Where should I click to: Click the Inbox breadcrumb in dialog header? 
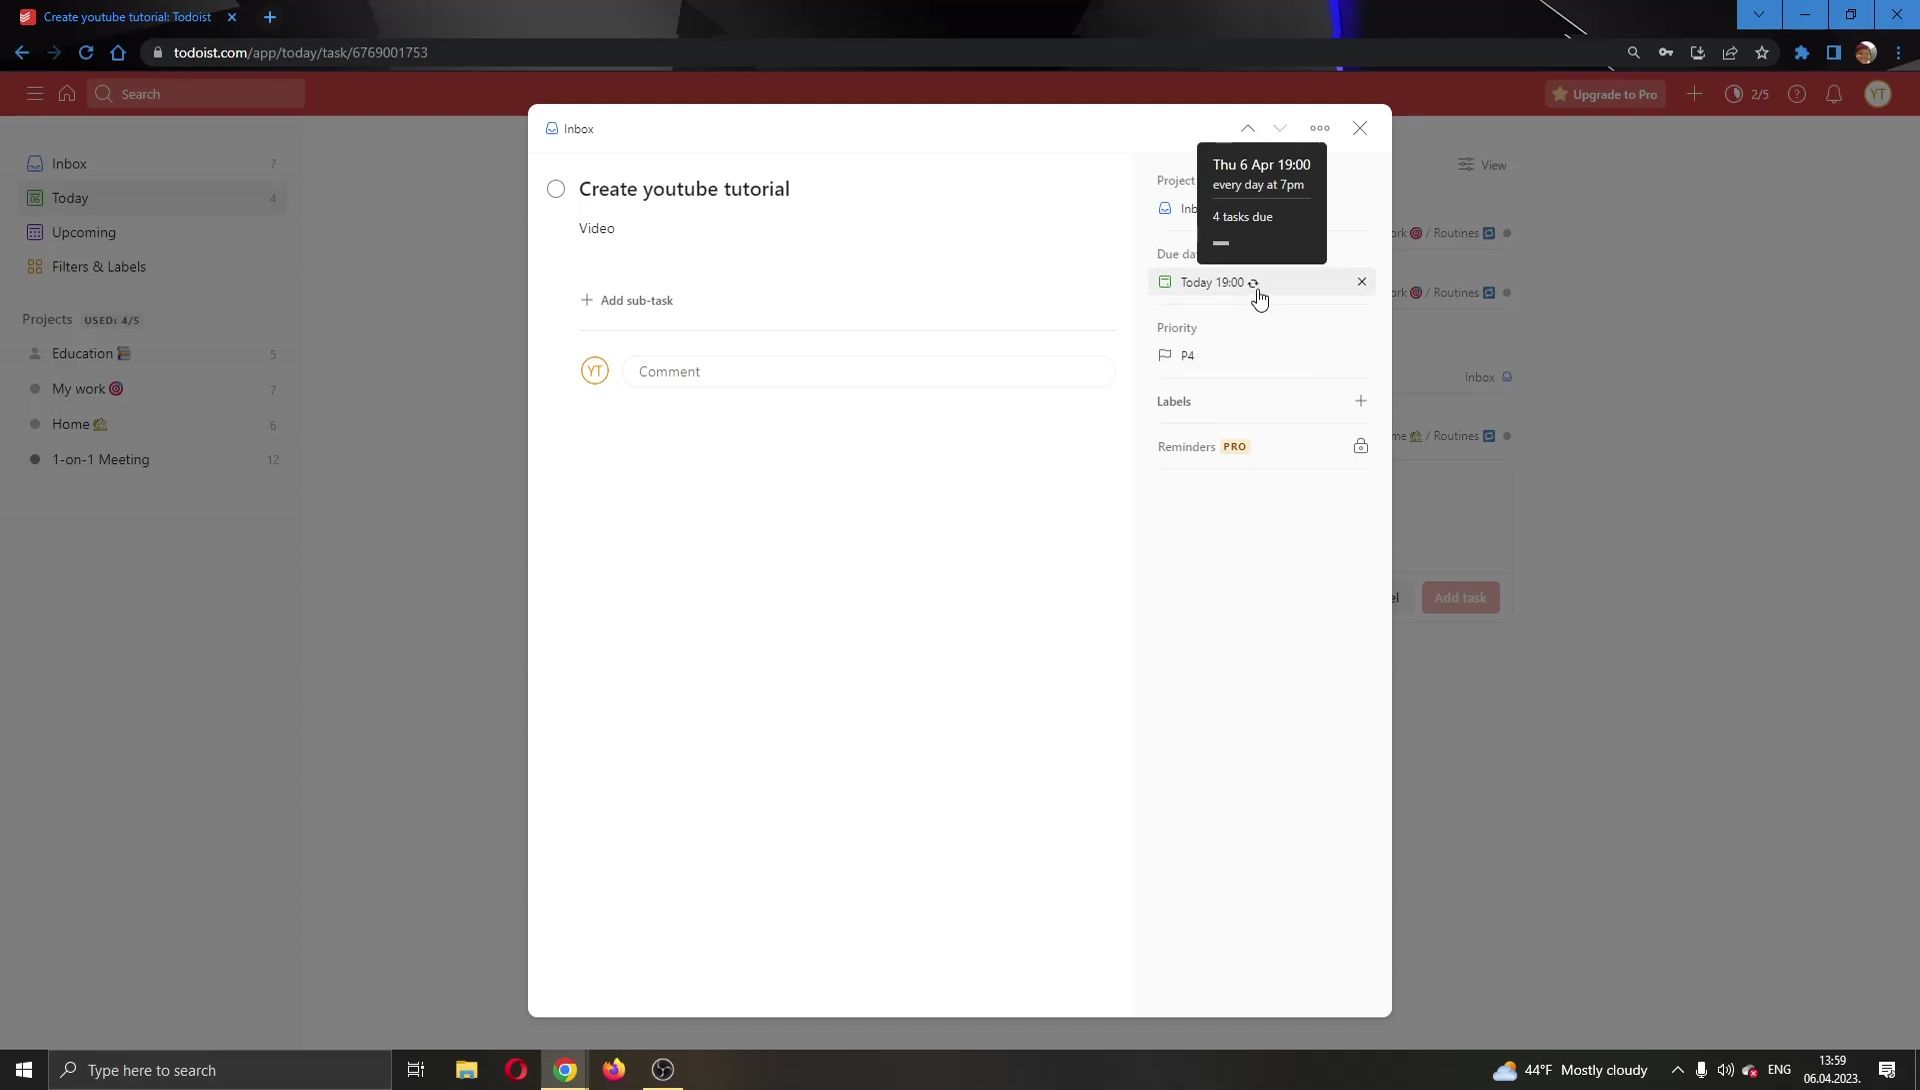[x=570, y=128]
